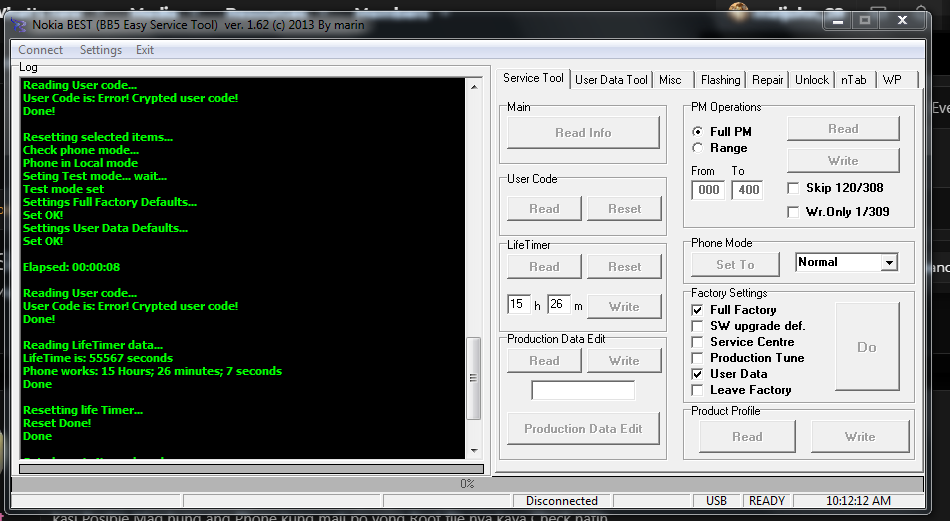Click Read in LifeTimer group

544,267
